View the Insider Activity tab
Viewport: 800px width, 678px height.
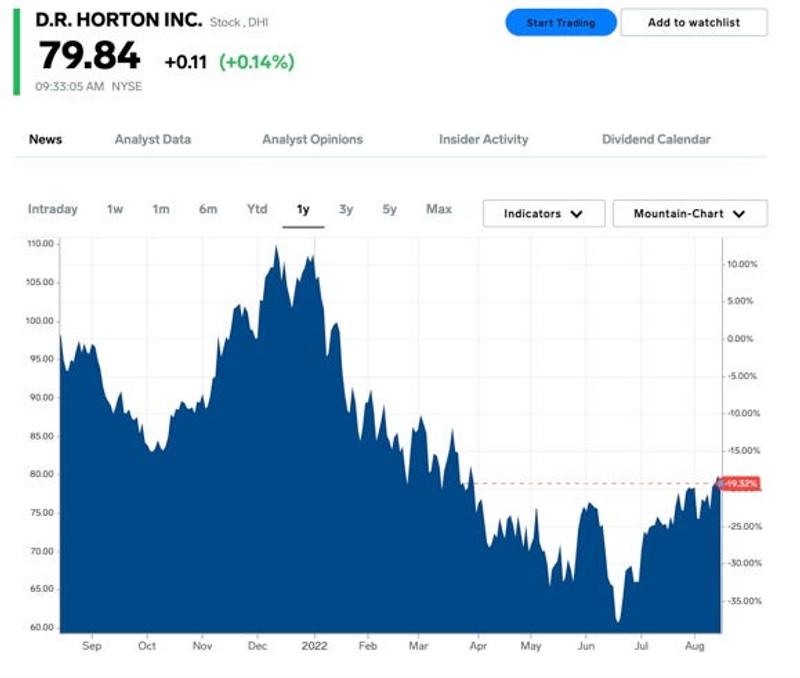coord(483,139)
